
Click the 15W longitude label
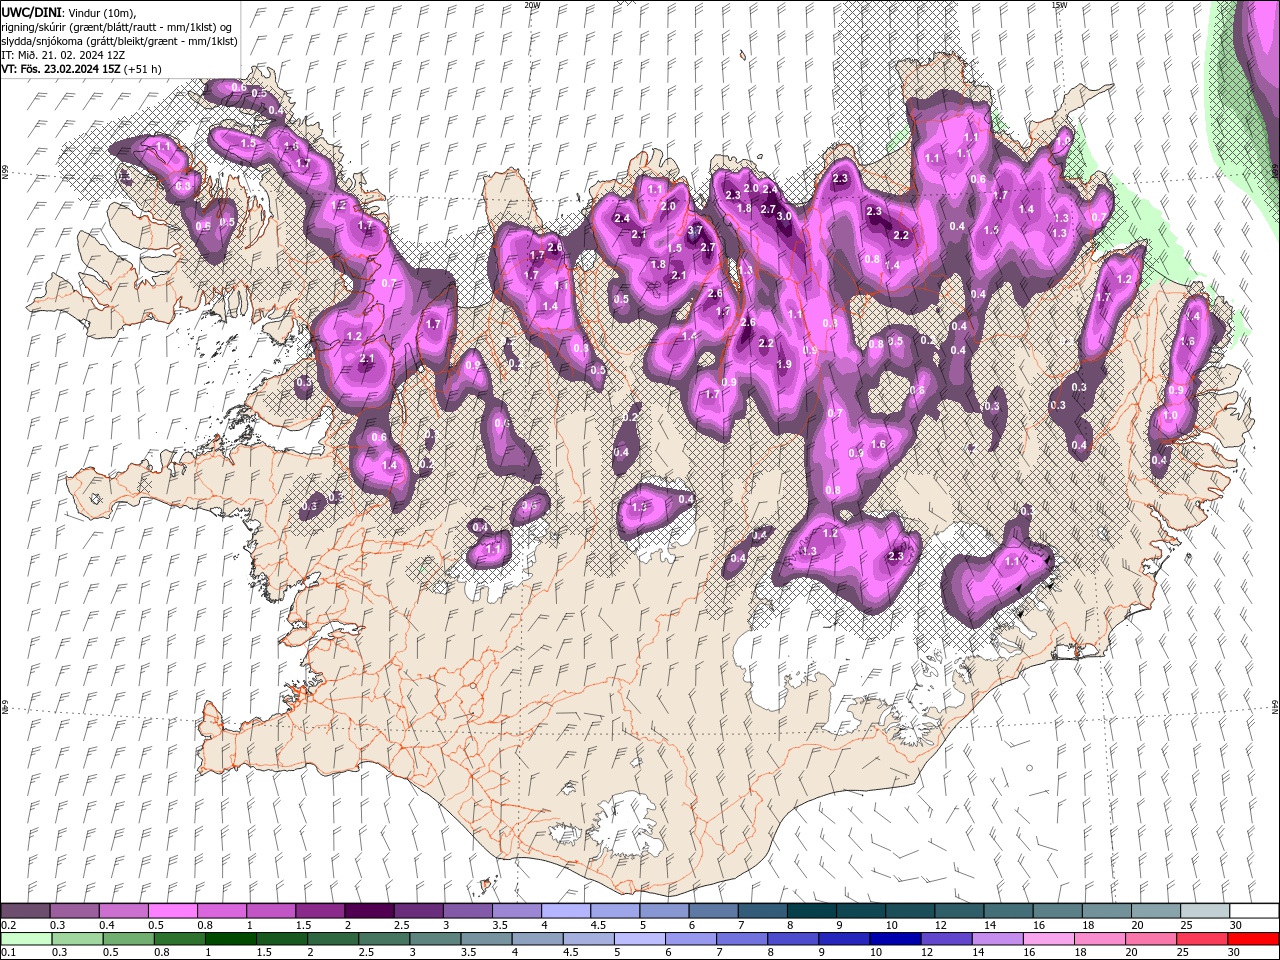tap(1059, 5)
